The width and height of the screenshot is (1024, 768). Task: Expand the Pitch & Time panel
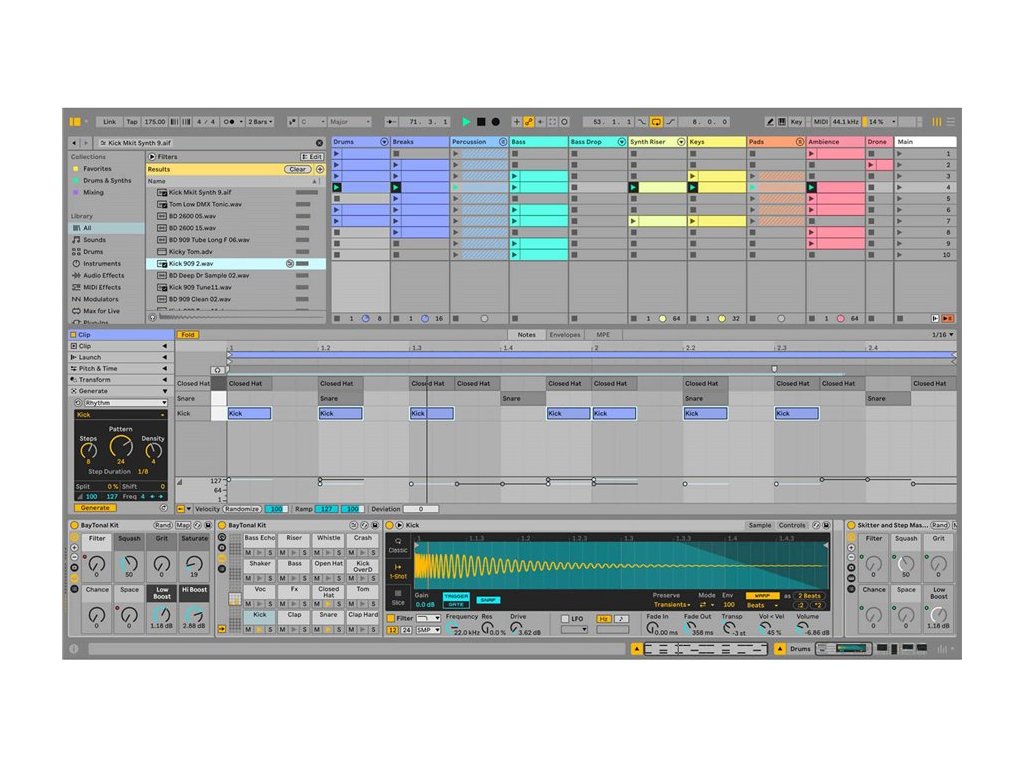98,368
